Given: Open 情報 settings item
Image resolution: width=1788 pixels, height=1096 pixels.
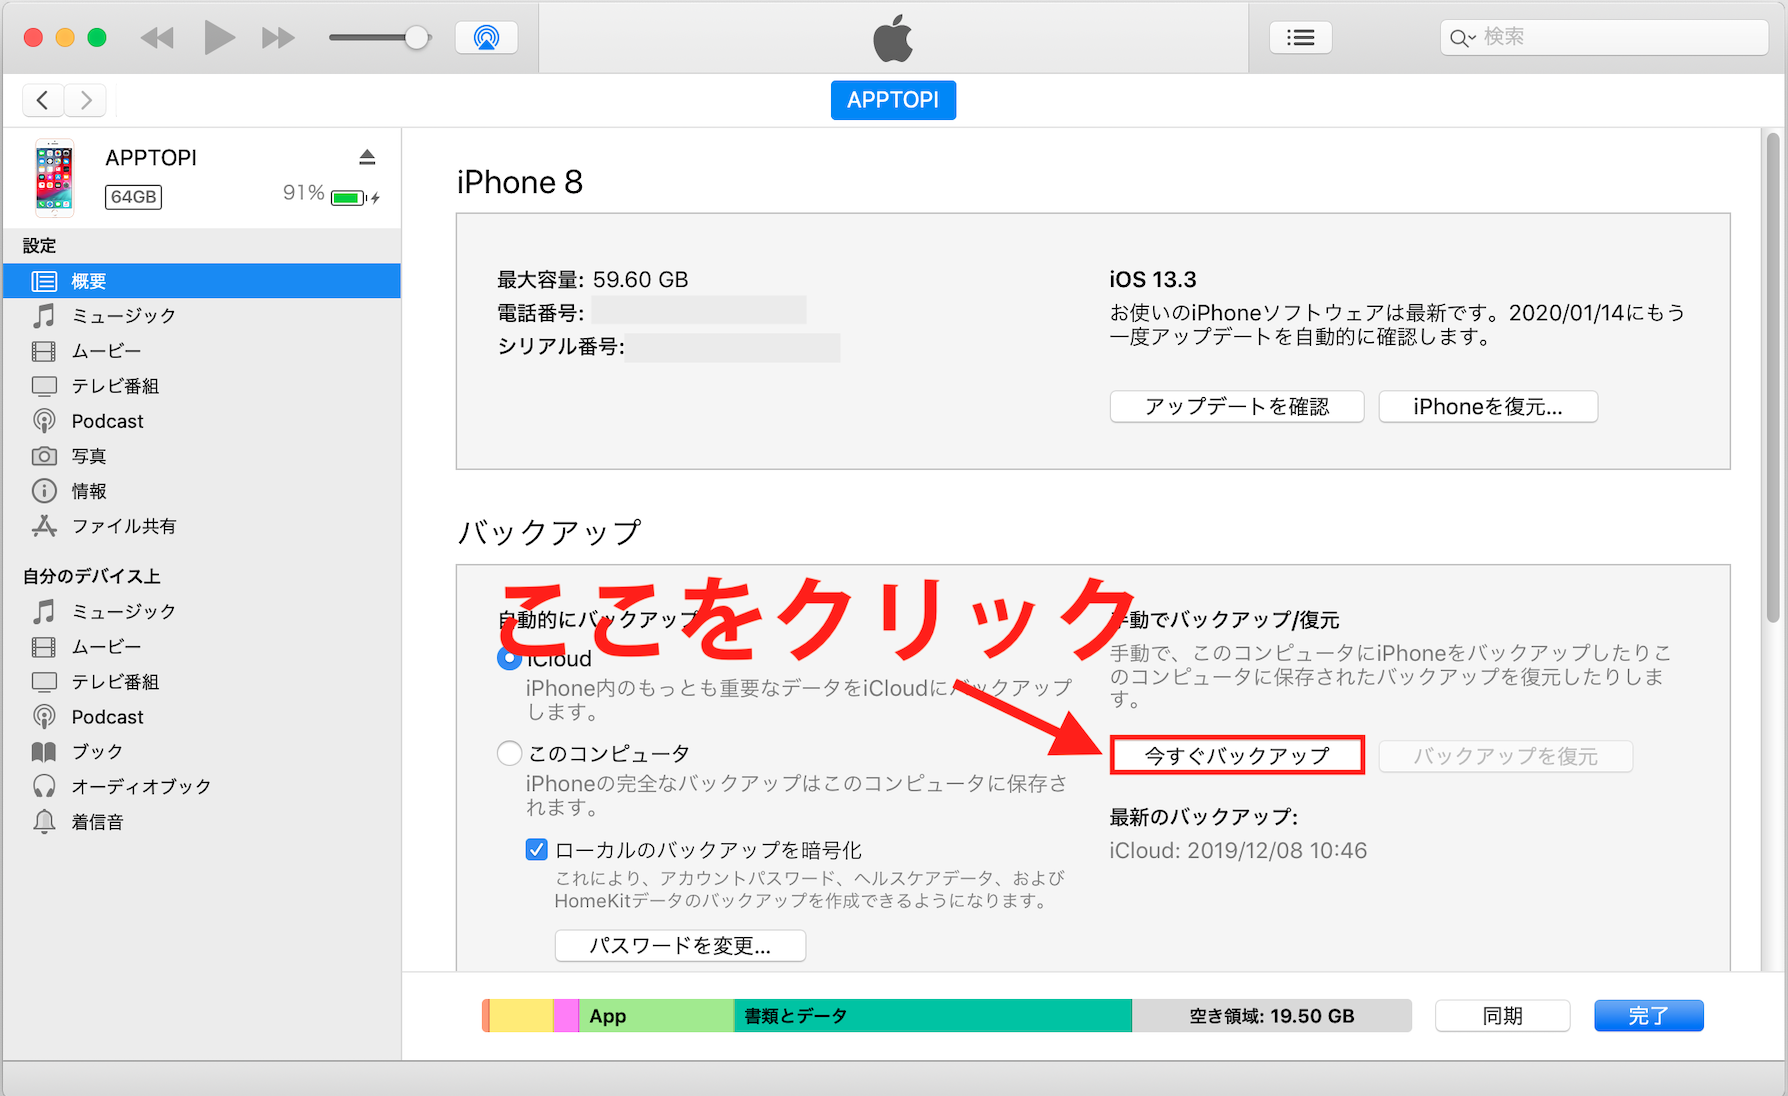Looking at the screenshot, I should tap(201, 491).
